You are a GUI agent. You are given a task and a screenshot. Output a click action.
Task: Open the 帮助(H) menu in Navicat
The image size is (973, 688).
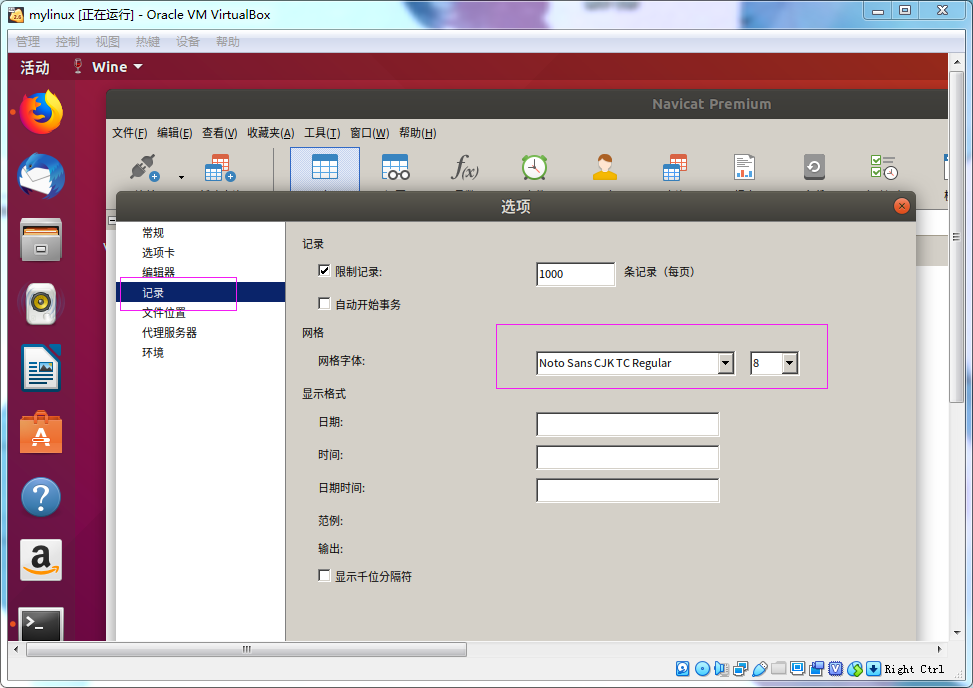418,133
